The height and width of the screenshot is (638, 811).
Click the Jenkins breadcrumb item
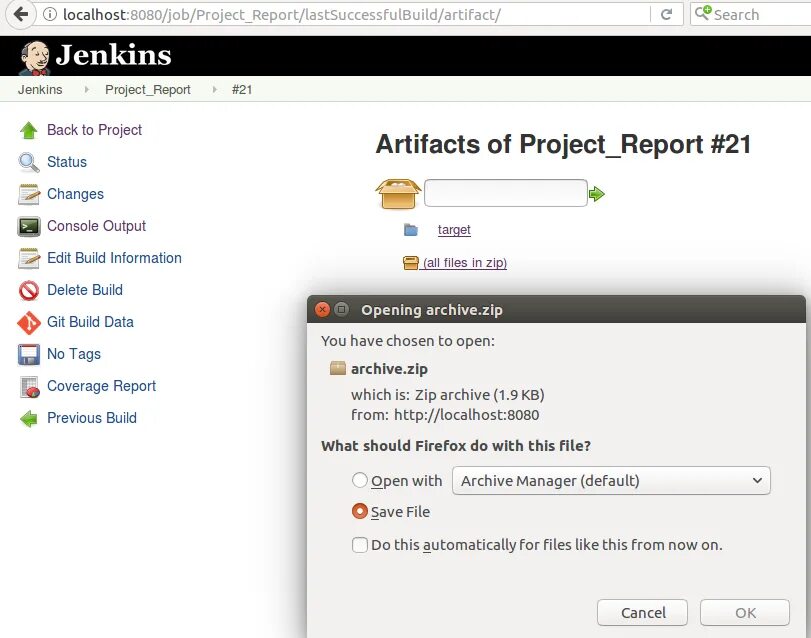[40, 89]
